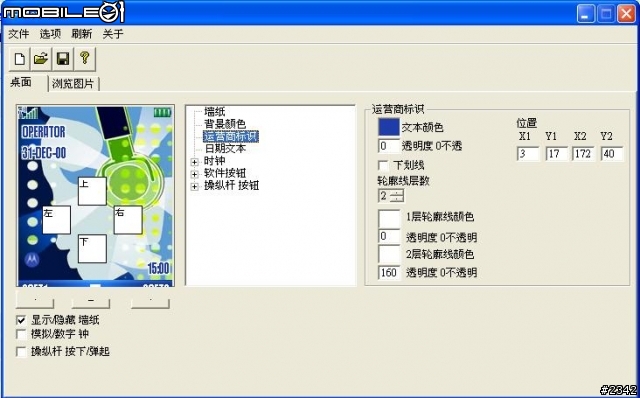640x398 pixels.
Task: Select 日期文本 in the tree
Action: tap(225, 148)
